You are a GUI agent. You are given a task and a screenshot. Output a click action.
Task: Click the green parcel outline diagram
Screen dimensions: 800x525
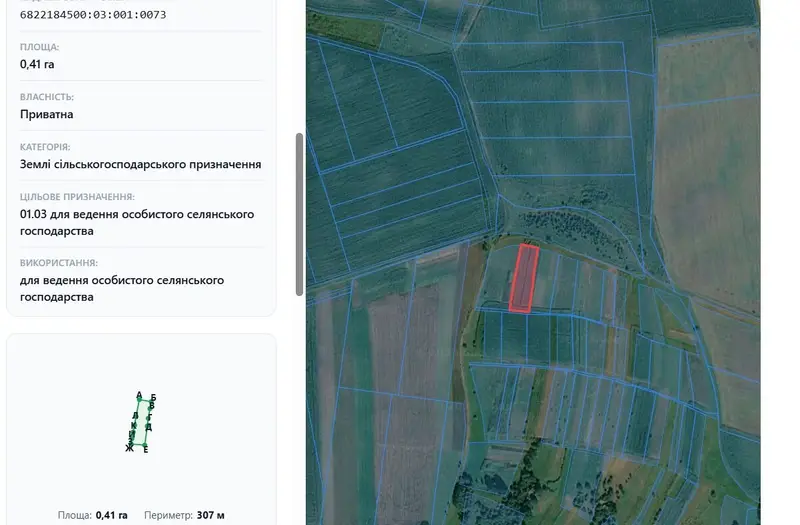click(x=141, y=423)
